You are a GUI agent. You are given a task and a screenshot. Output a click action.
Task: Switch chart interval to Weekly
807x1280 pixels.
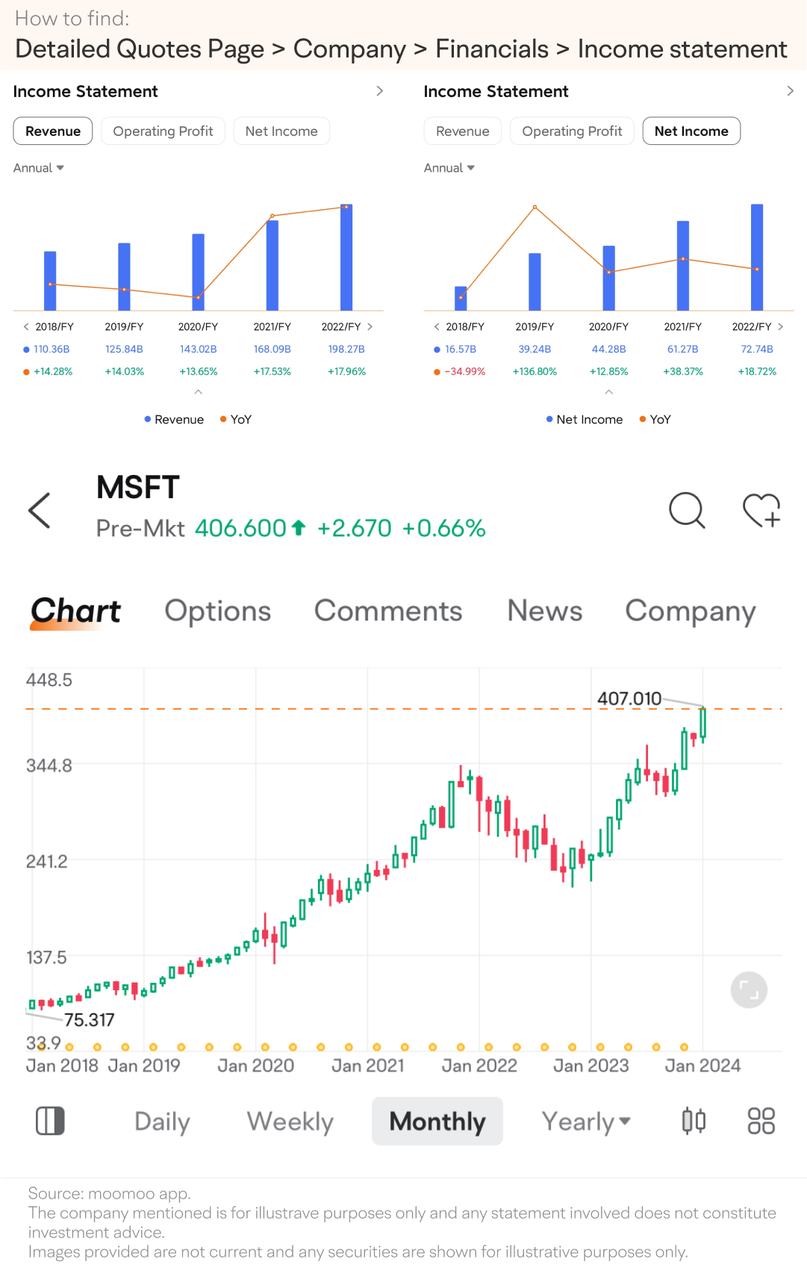[x=289, y=1121]
